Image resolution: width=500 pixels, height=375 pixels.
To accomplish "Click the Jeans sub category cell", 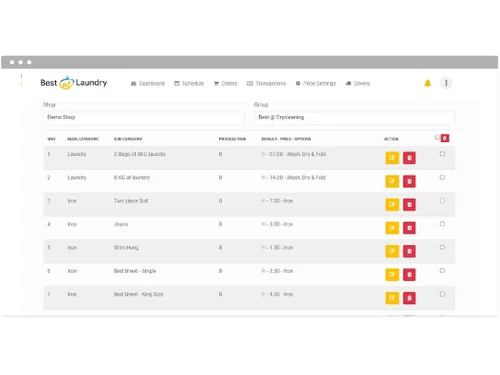I will pos(121,224).
